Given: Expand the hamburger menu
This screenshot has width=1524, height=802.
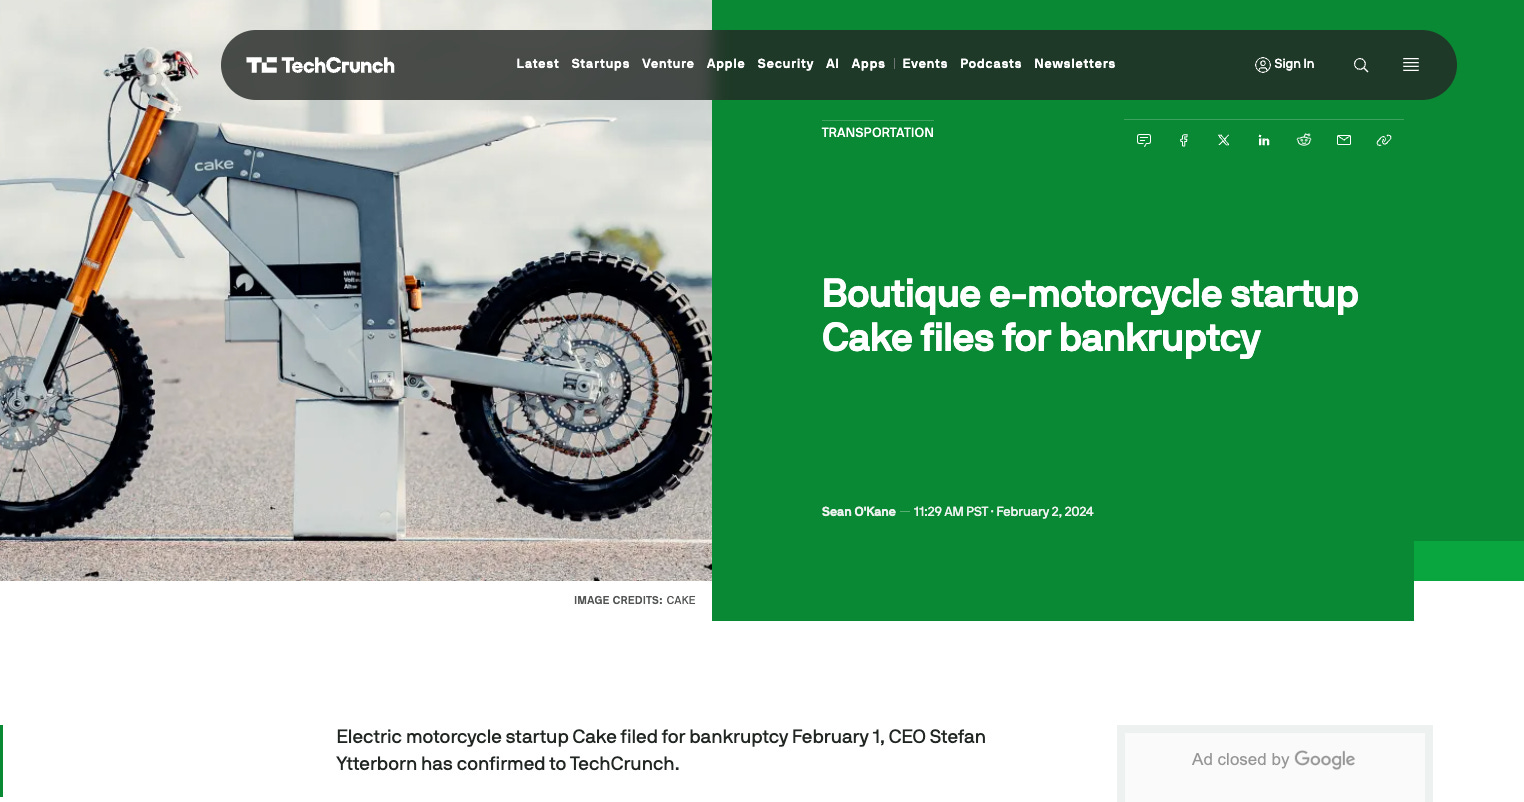Looking at the screenshot, I should 1411,65.
